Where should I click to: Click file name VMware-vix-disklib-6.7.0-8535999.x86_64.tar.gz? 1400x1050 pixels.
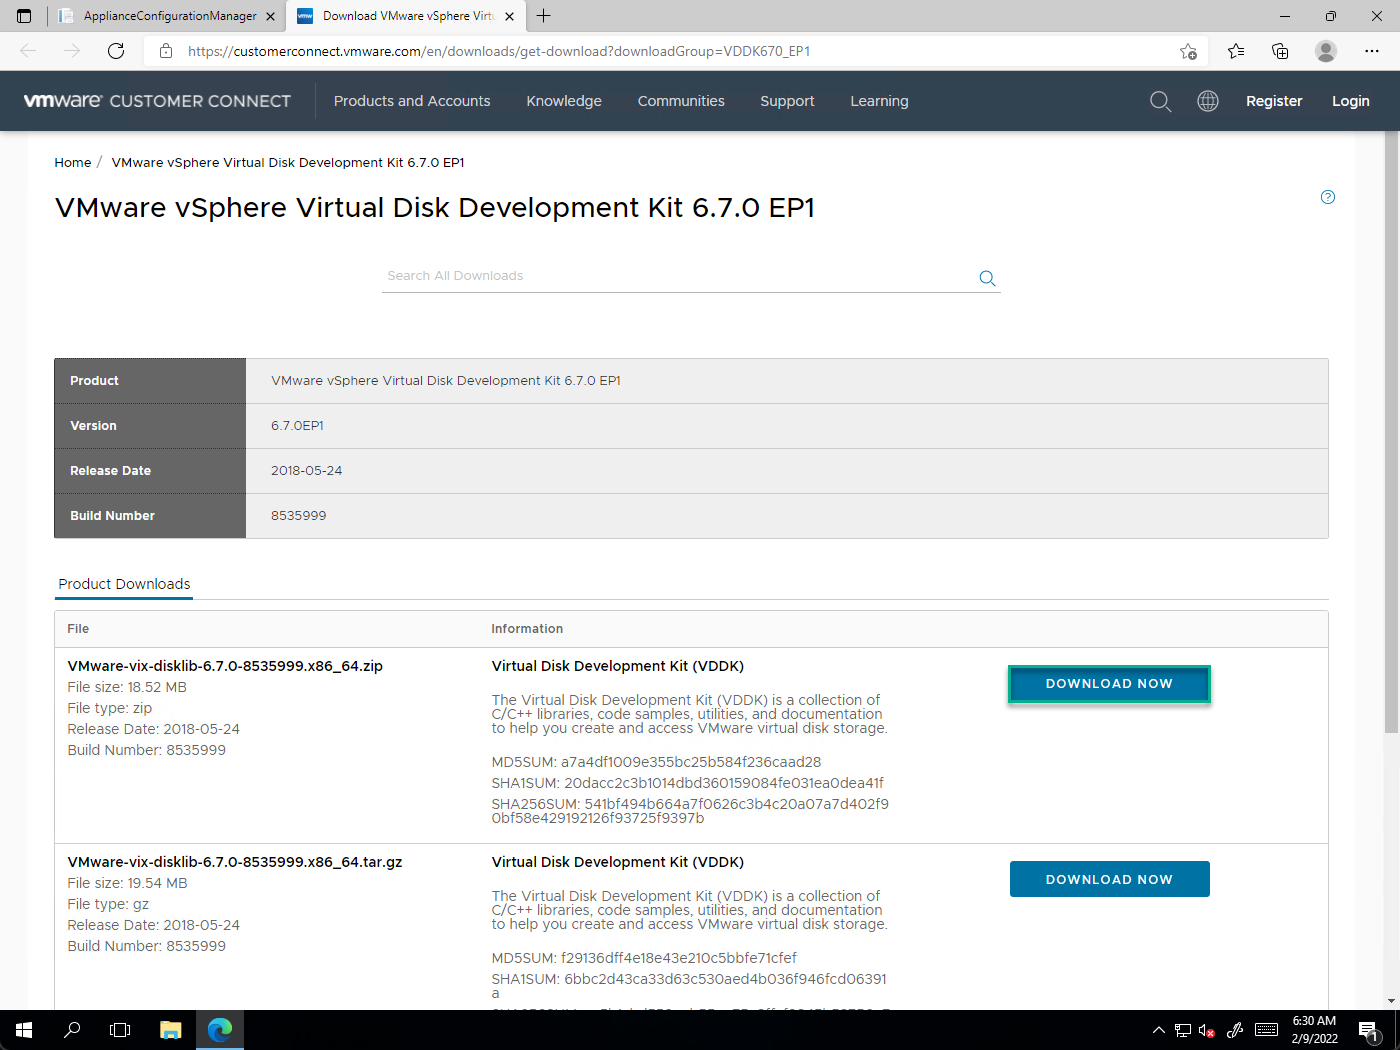pyautogui.click(x=235, y=862)
